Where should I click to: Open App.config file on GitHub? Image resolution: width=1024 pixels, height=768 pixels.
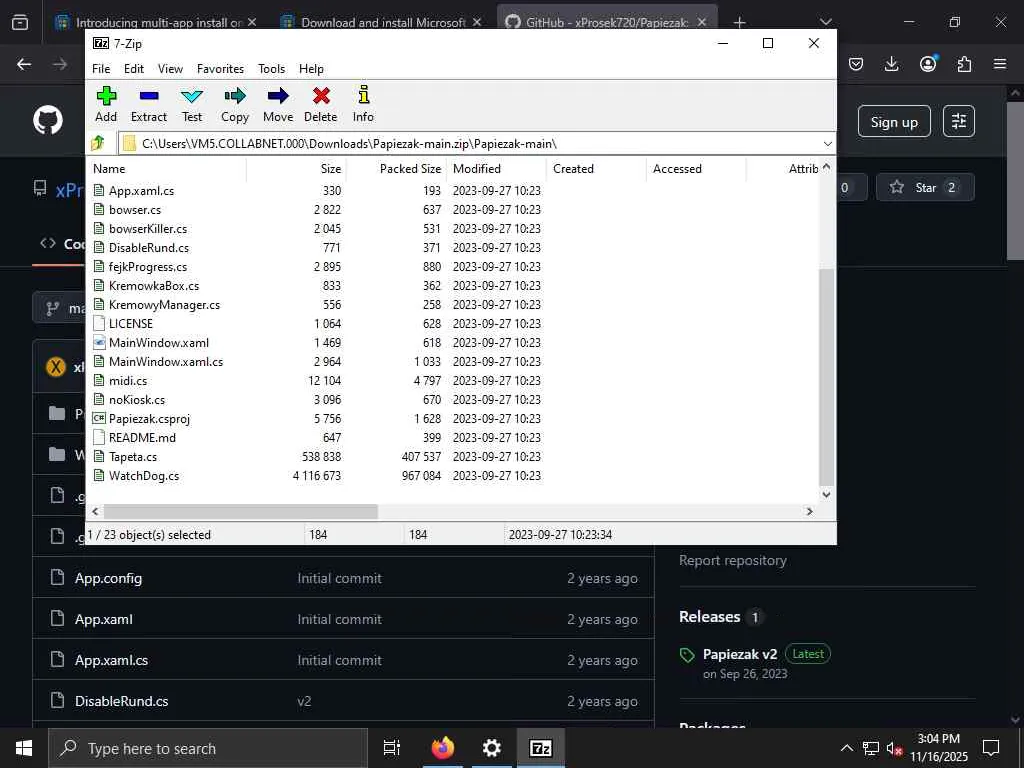[108, 578]
